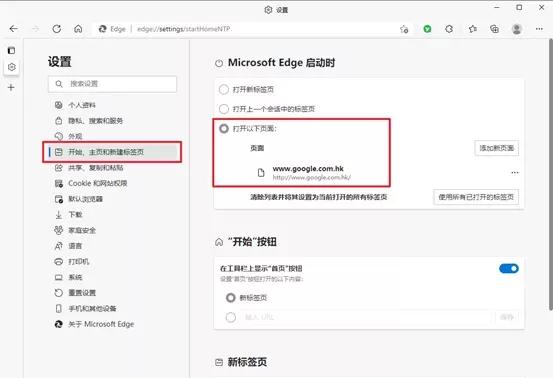The height and width of the screenshot is (378, 553).
Task: Select 开始、主页和新建标签页 in sidebar
Action: 112,152
